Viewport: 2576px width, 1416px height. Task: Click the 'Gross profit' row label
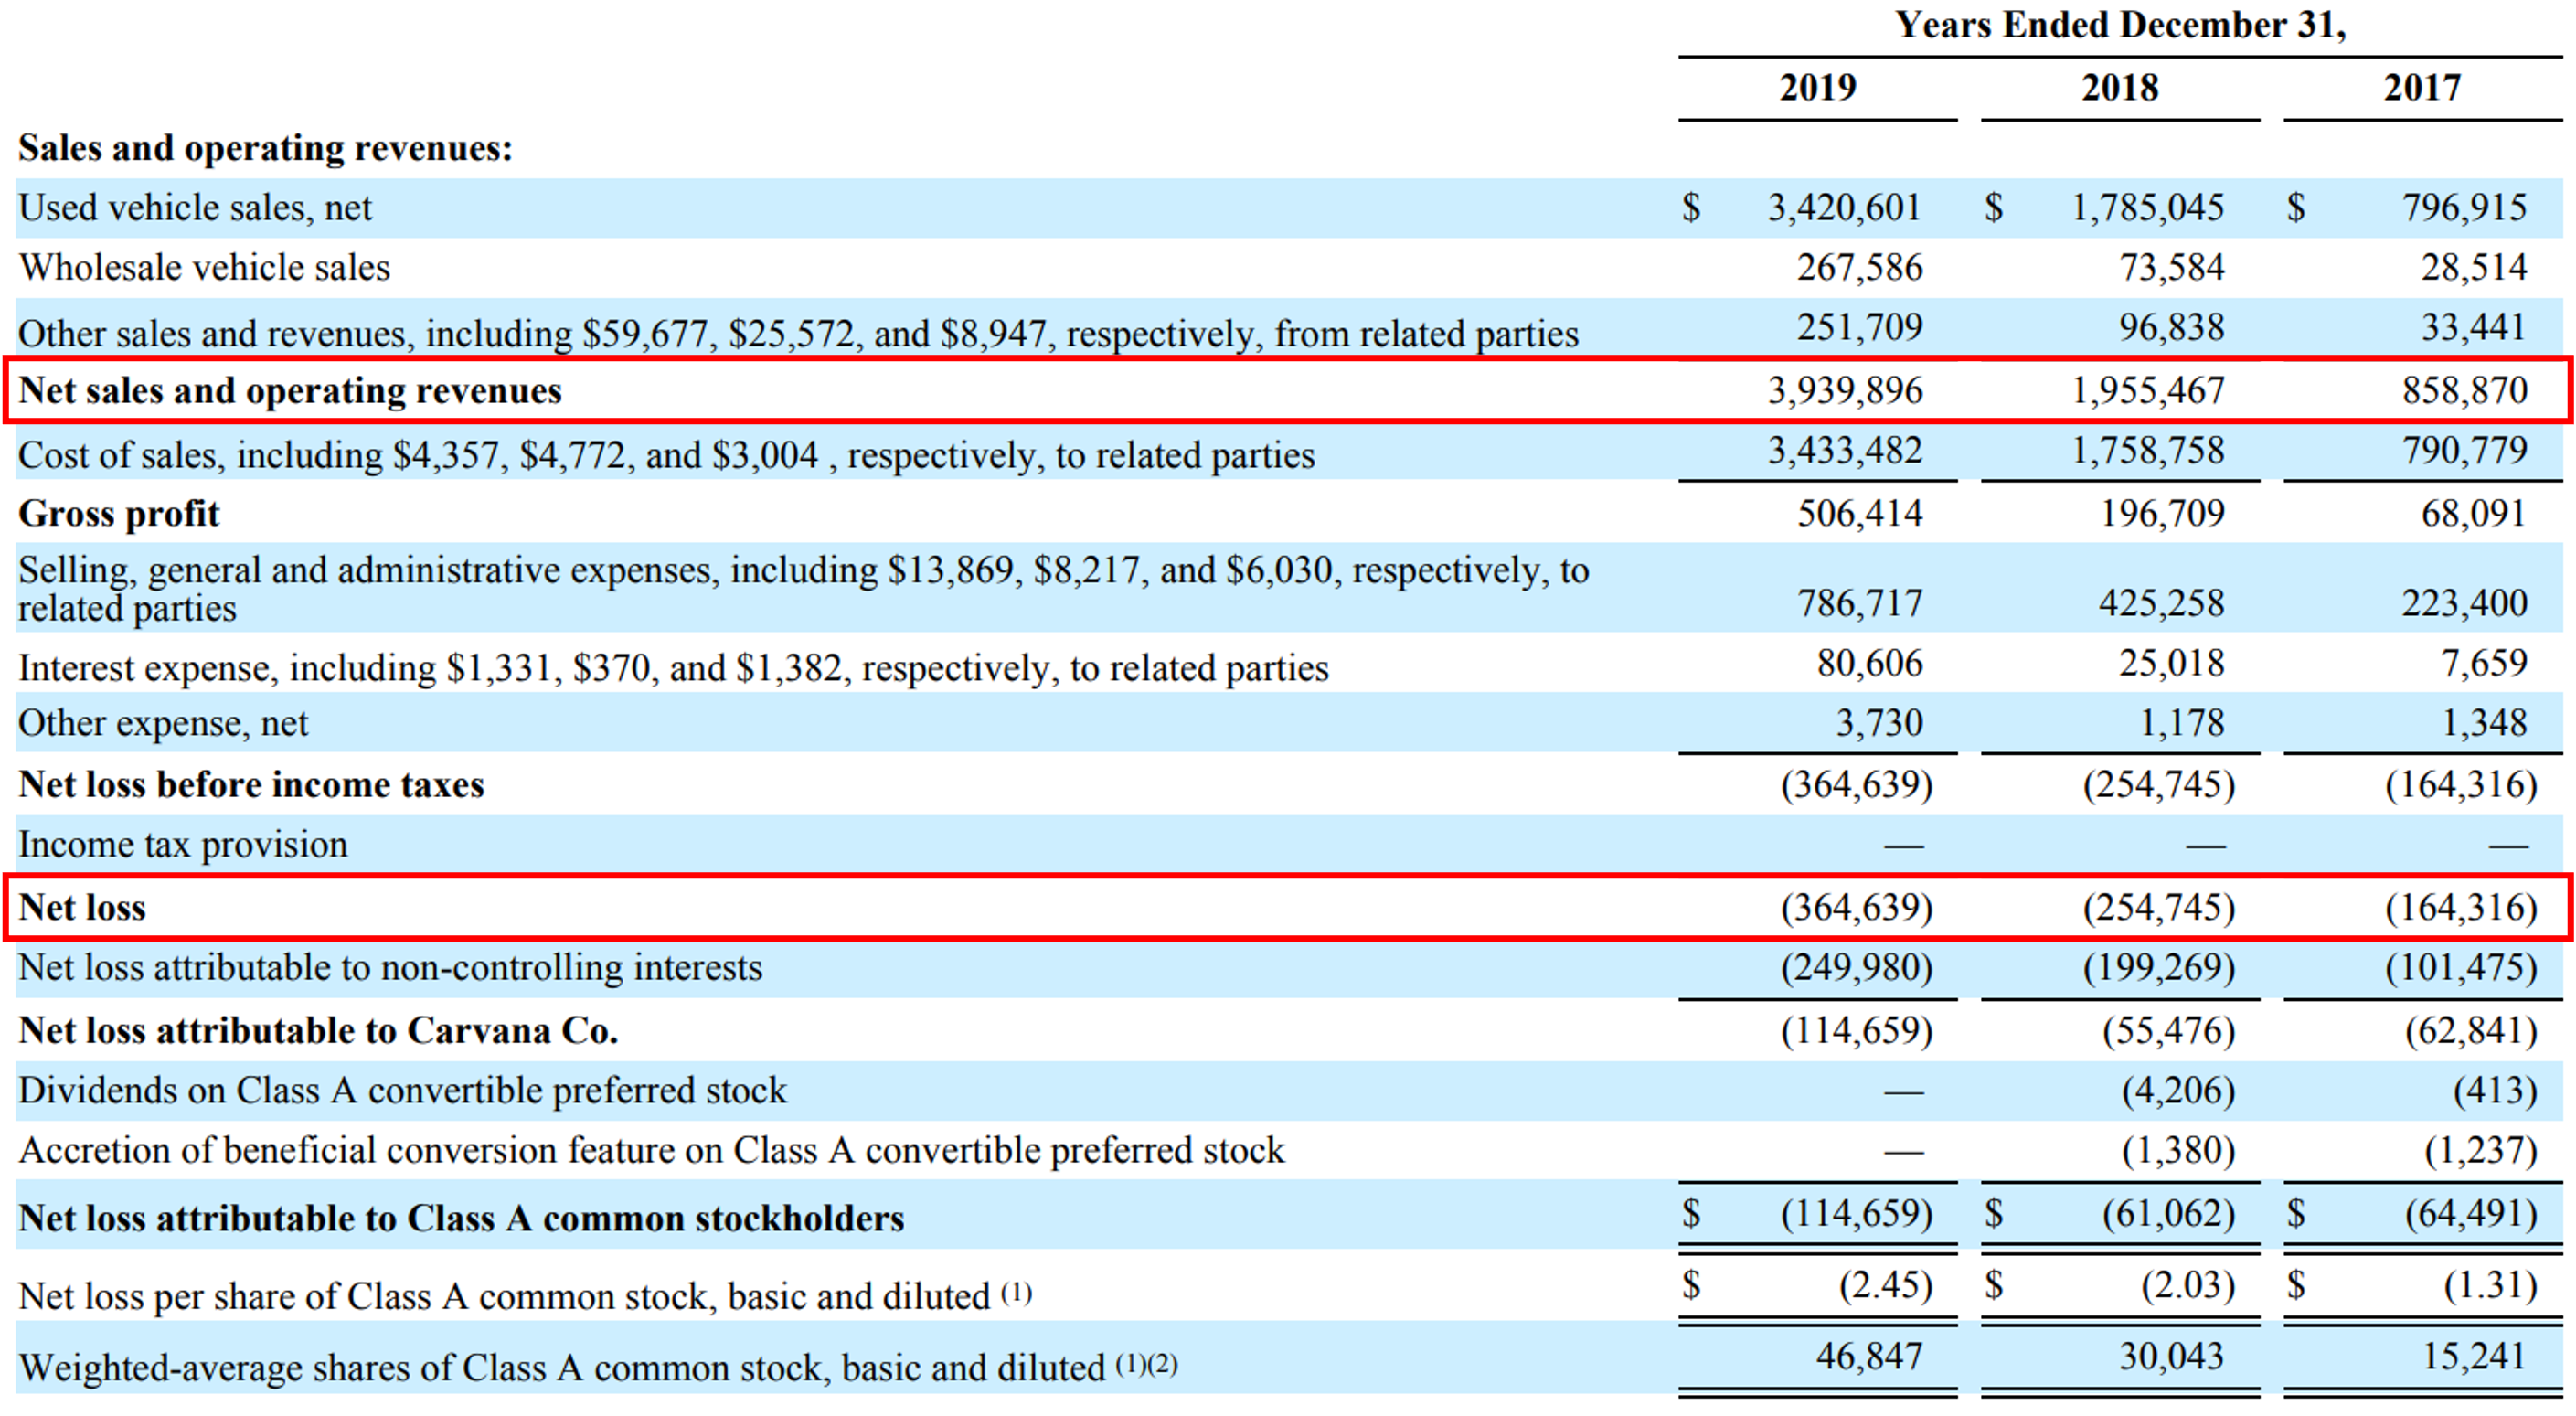[119, 514]
